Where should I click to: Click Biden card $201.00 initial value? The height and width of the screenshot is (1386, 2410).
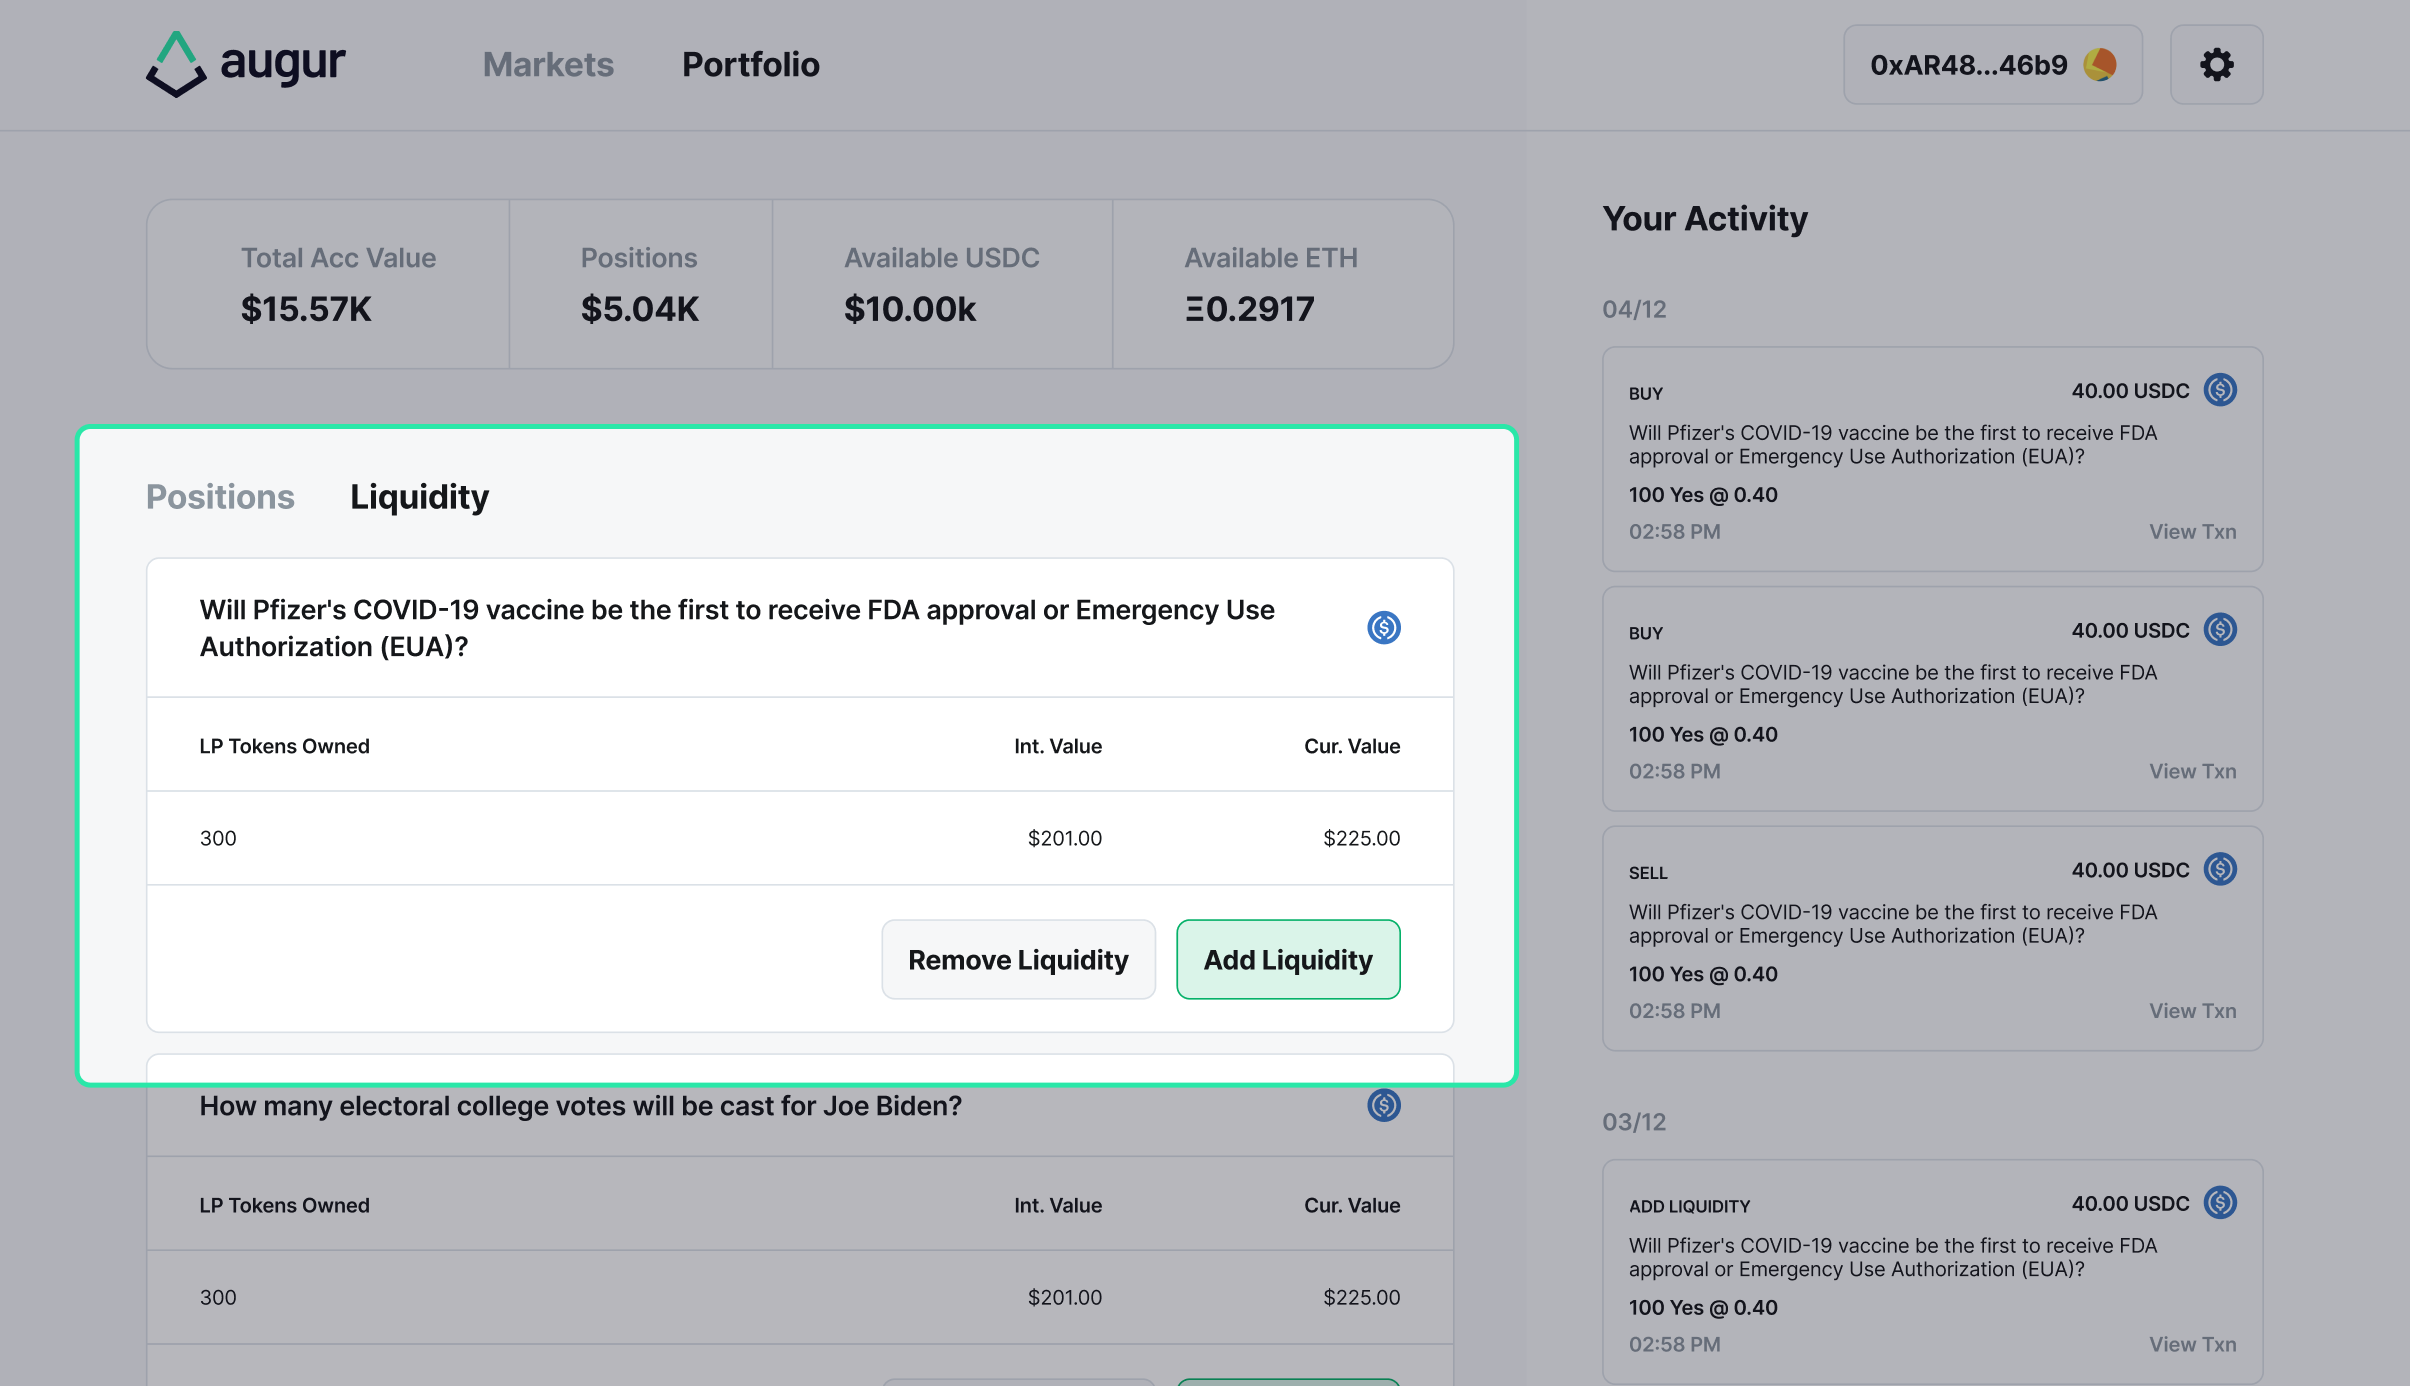point(1065,1297)
